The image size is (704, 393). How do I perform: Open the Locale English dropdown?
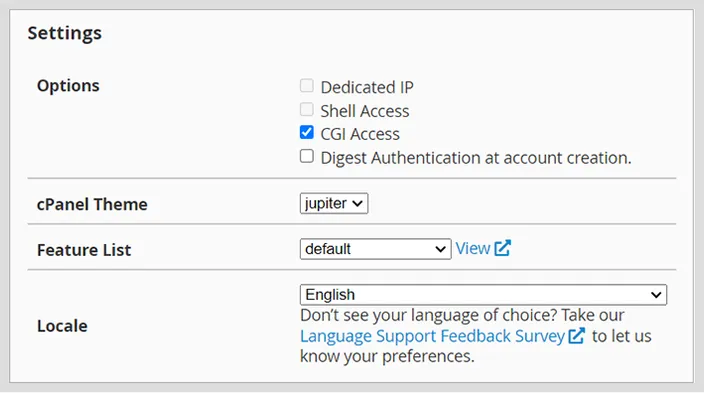click(484, 295)
